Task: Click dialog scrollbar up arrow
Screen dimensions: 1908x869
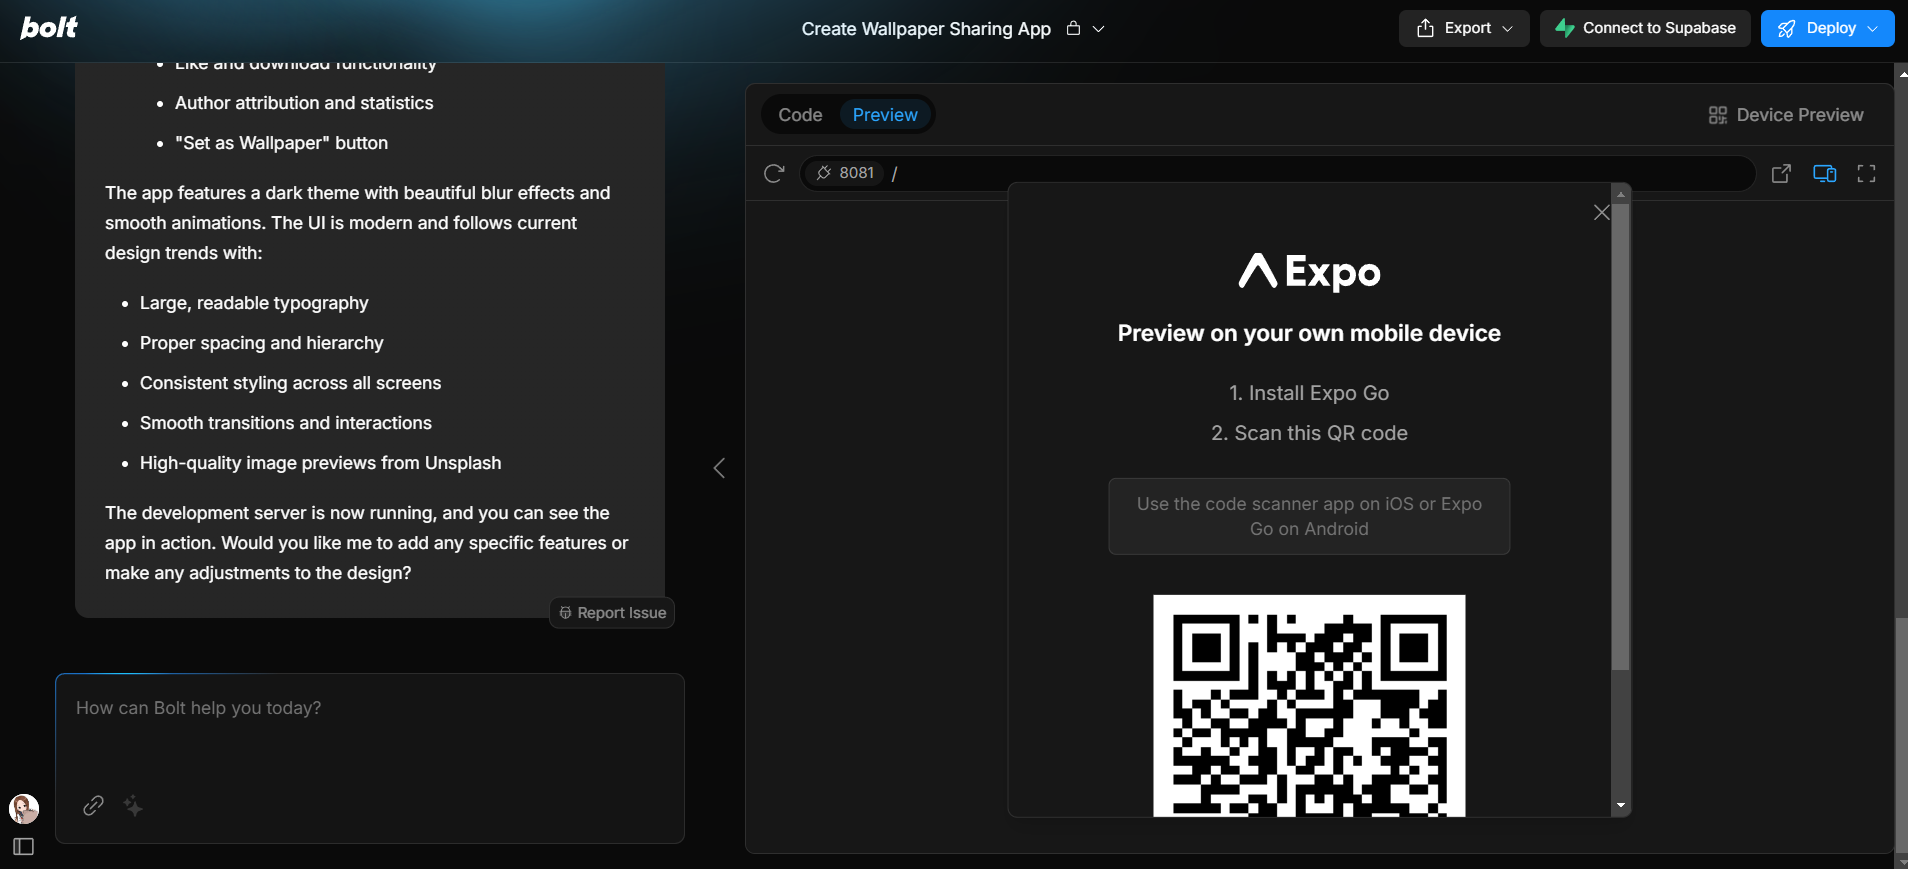Action: [1621, 194]
